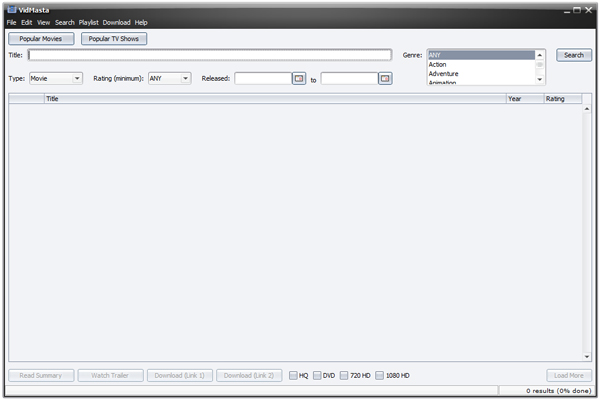Select Adventure in the Genre list

tap(481, 73)
